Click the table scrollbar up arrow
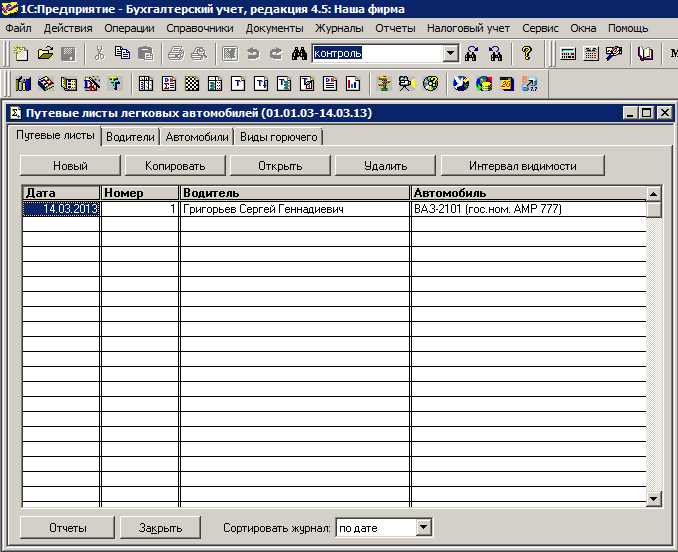Screen dimensions: 678x552 click(x=653, y=193)
